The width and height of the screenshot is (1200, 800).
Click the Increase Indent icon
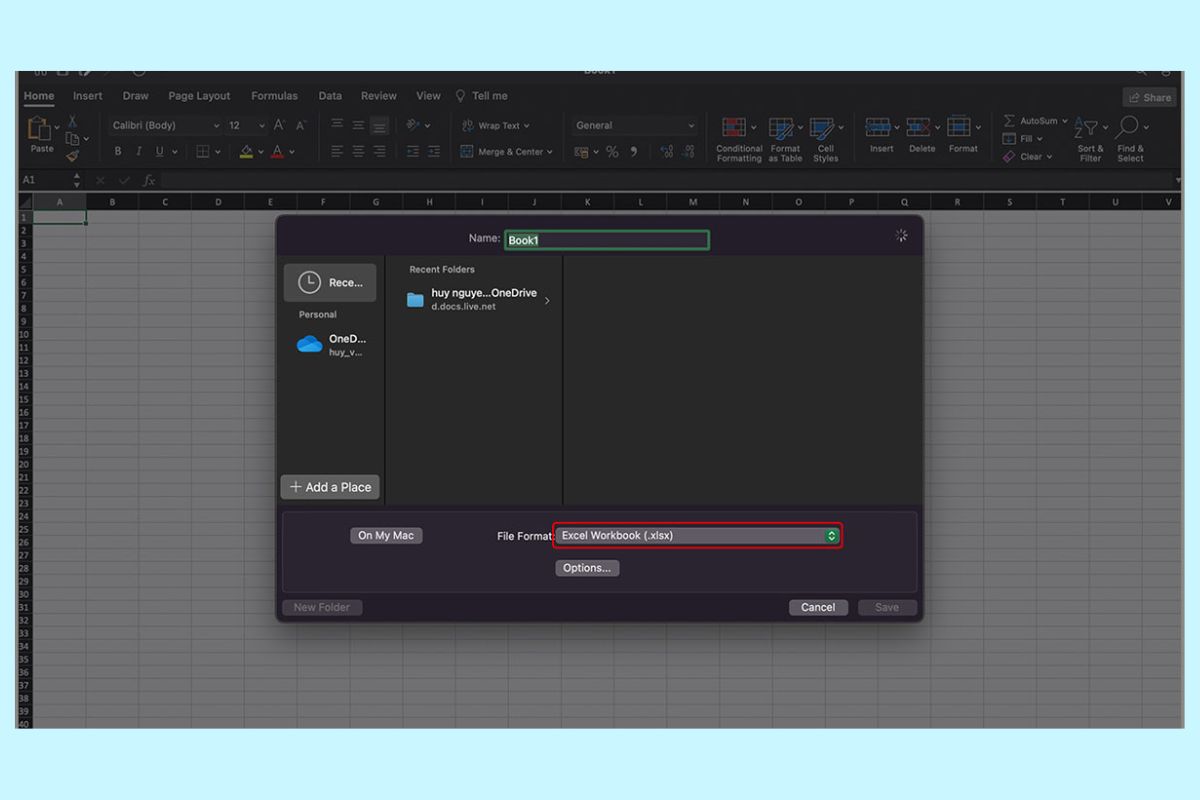pos(434,152)
